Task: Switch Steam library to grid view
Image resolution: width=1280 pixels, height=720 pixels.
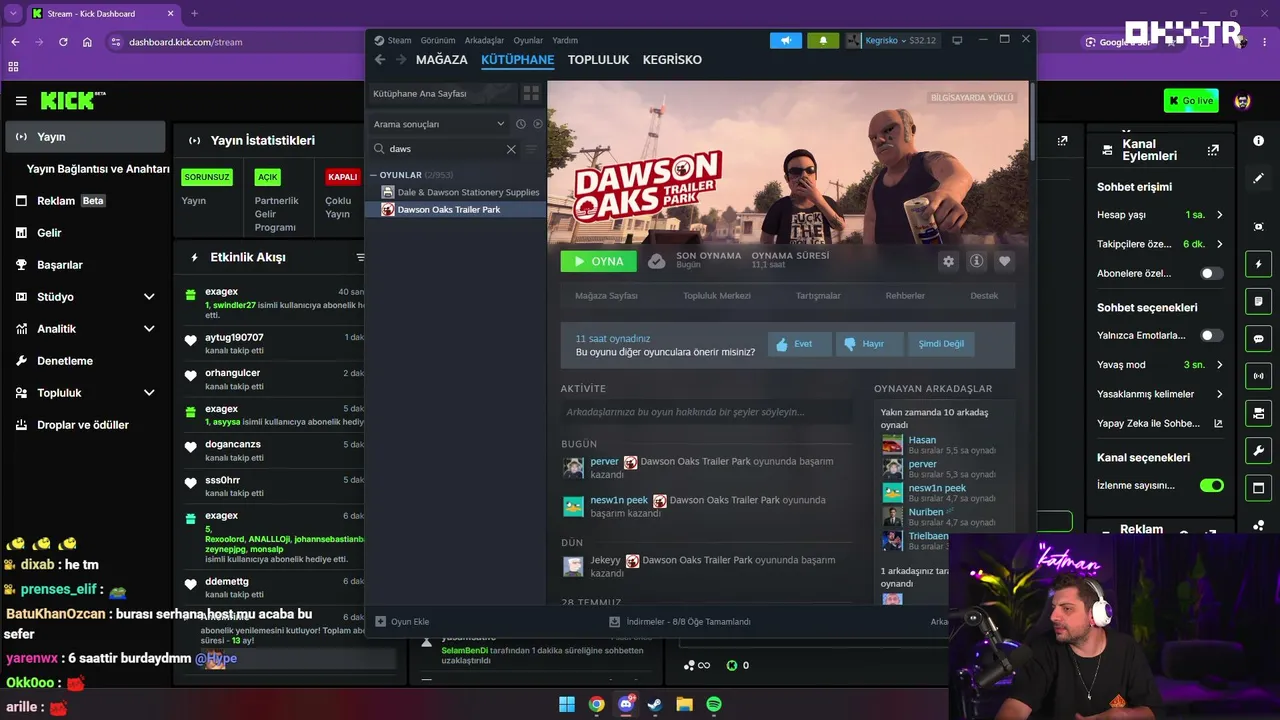Action: coord(531,93)
